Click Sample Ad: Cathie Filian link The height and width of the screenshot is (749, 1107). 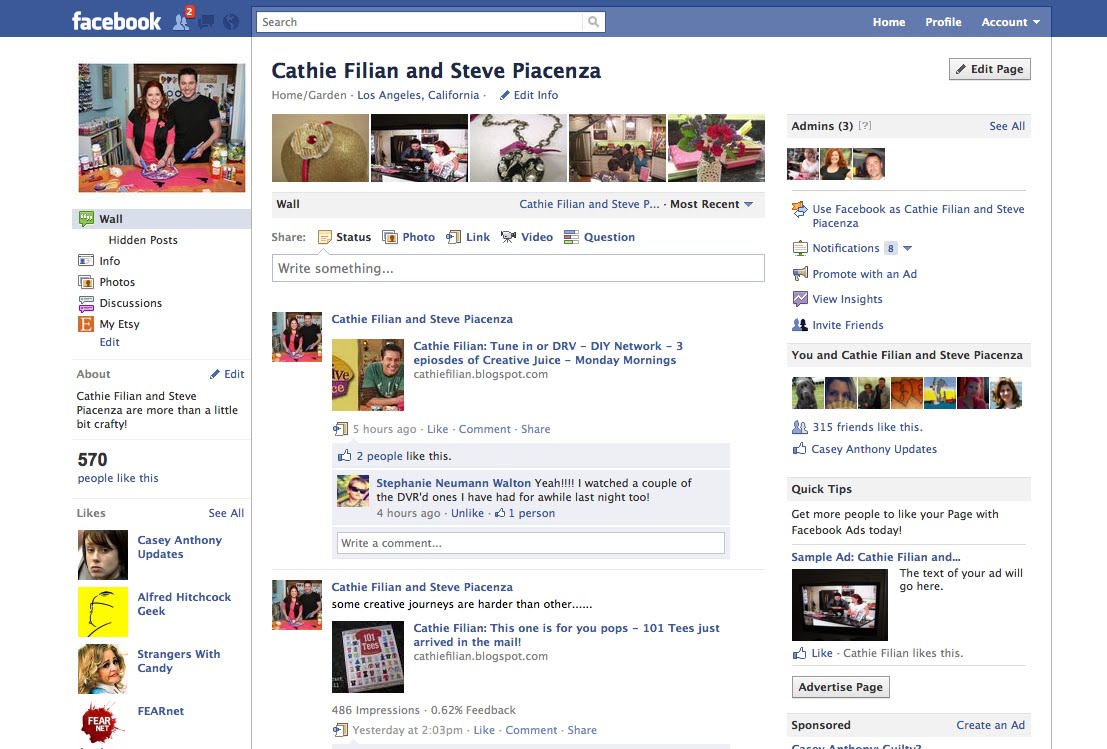(x=875, y=557)
